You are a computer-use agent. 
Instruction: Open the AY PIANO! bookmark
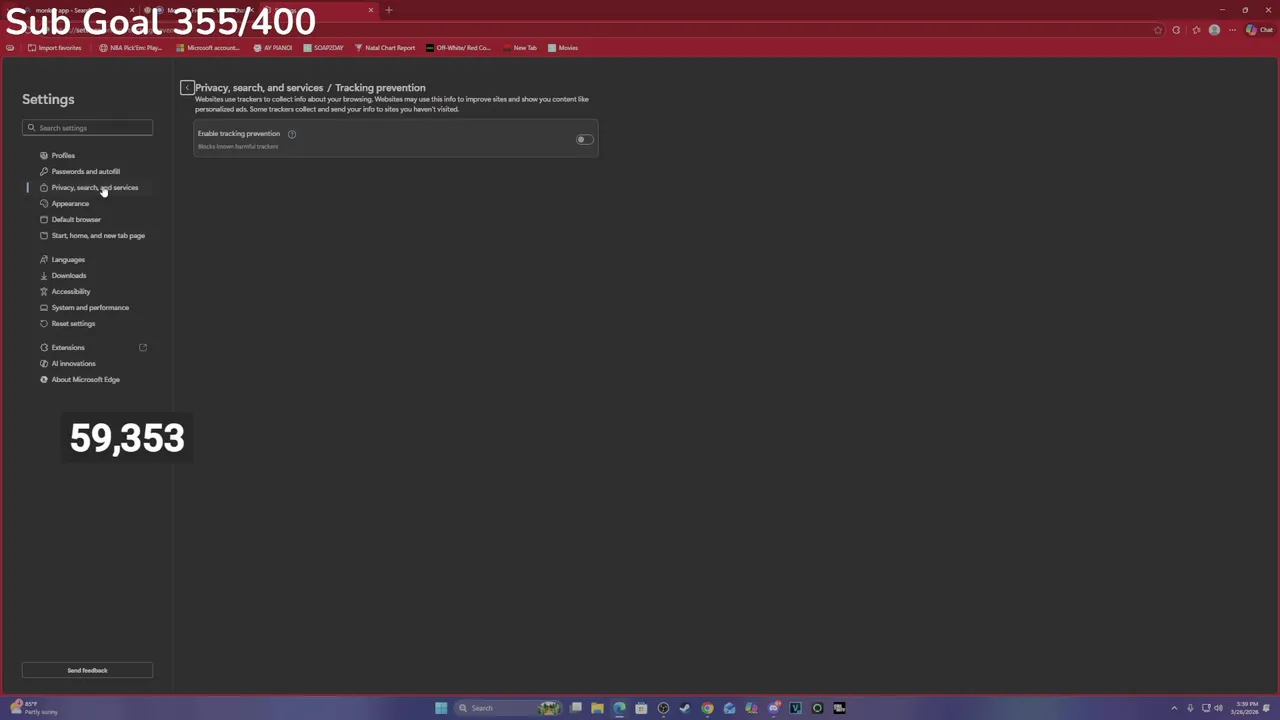(x=273, y=48)
